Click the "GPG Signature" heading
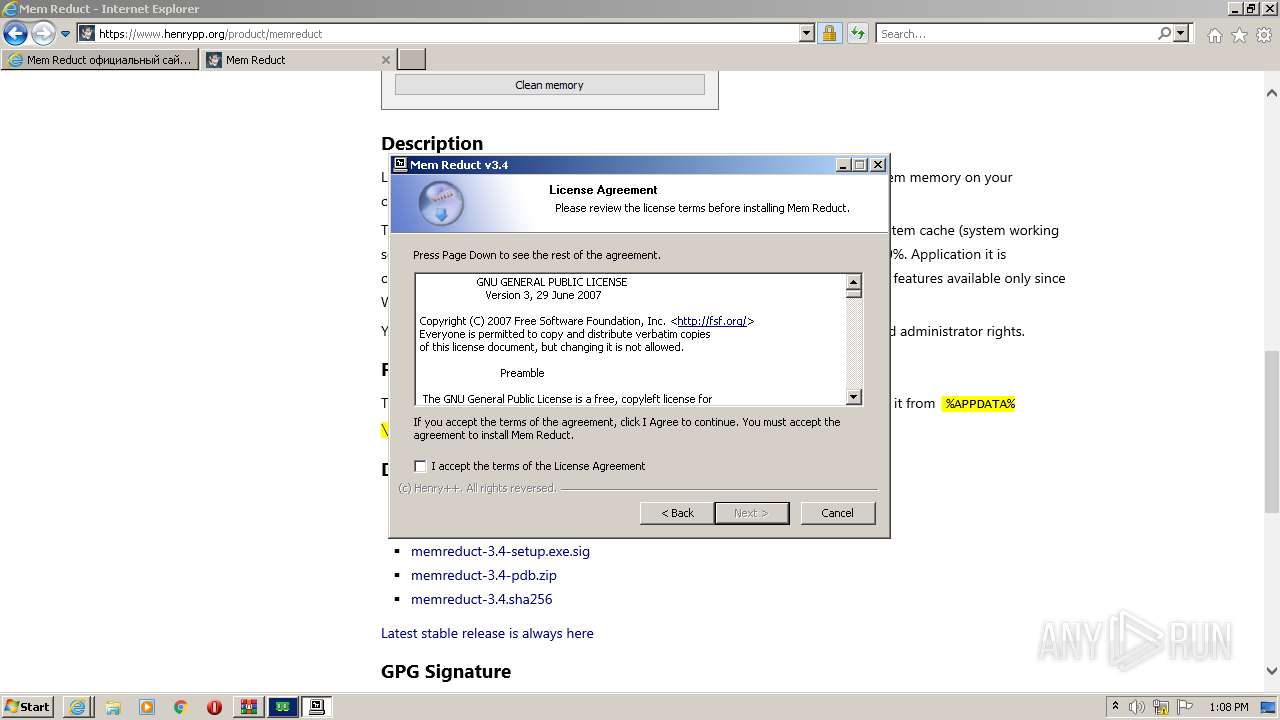Image resolution: width=1280 pixels, height=720 pixels. coord(446,671)
